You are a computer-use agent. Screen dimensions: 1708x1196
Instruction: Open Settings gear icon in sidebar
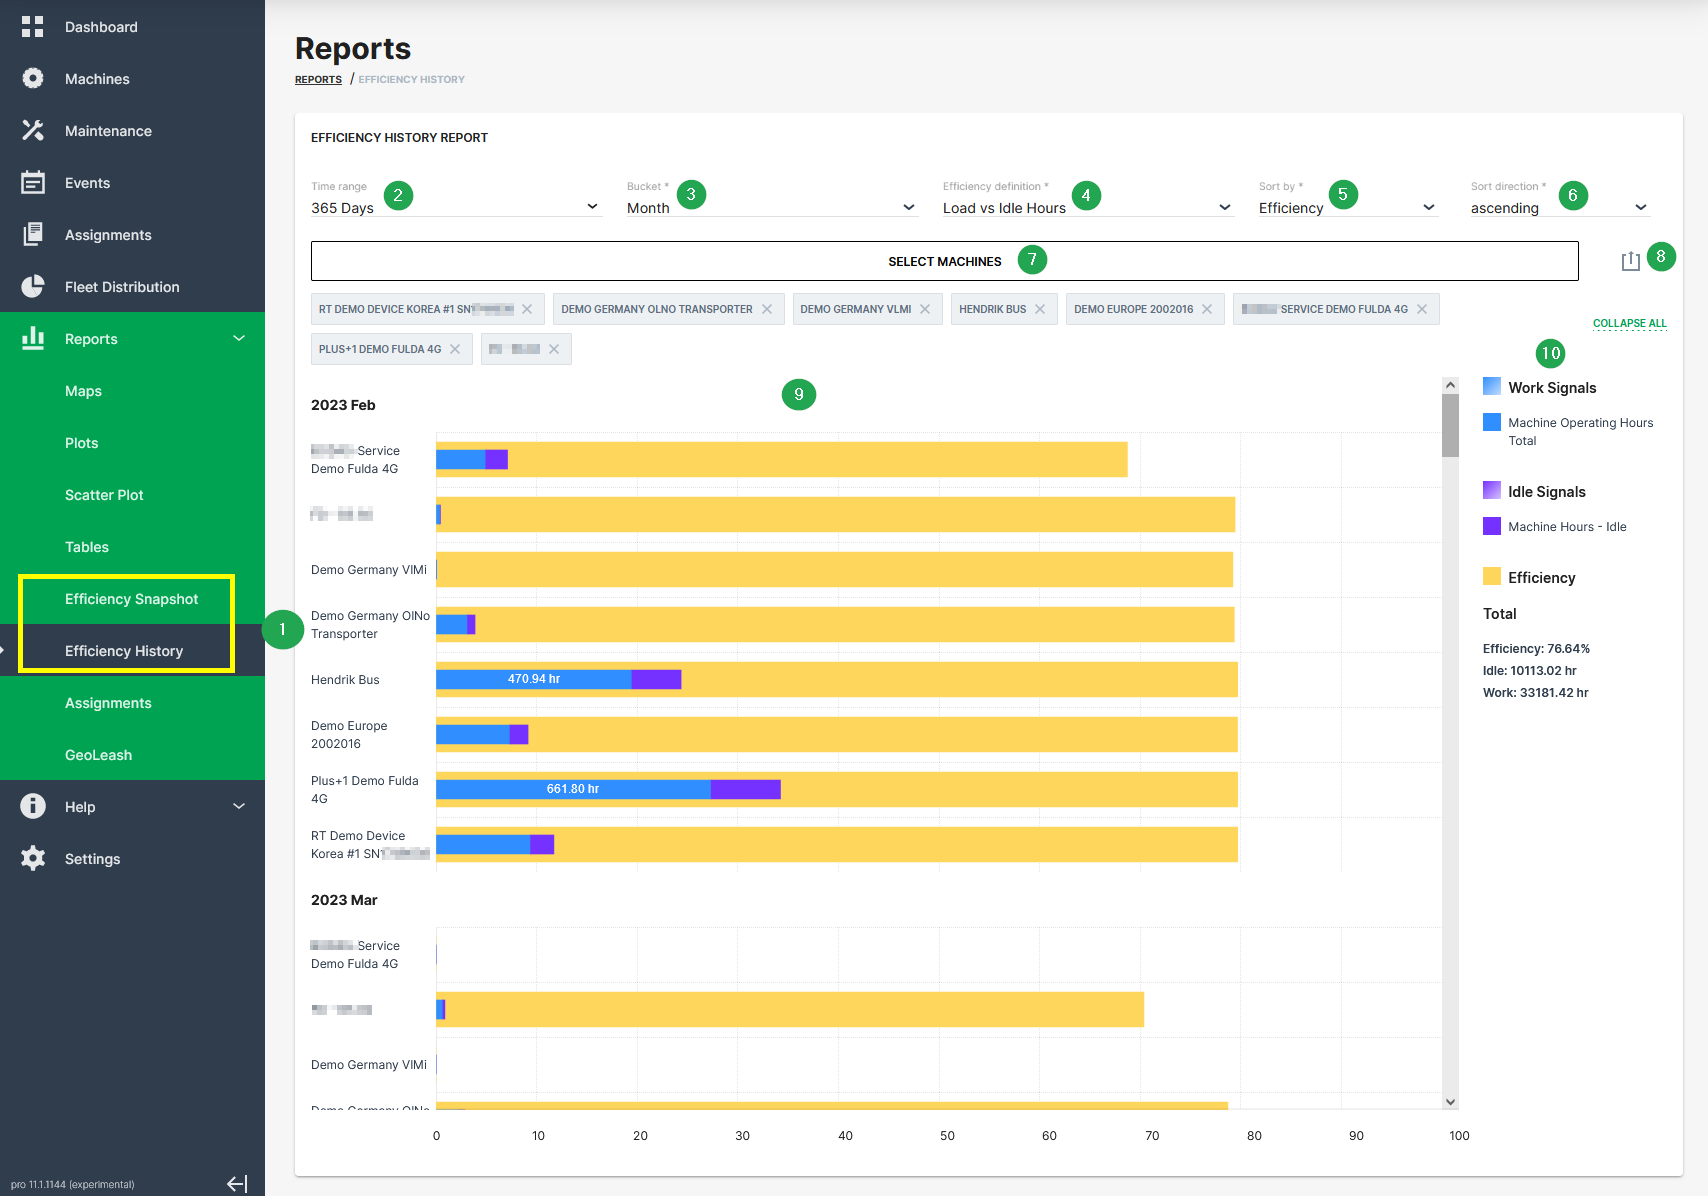(33, 859)
